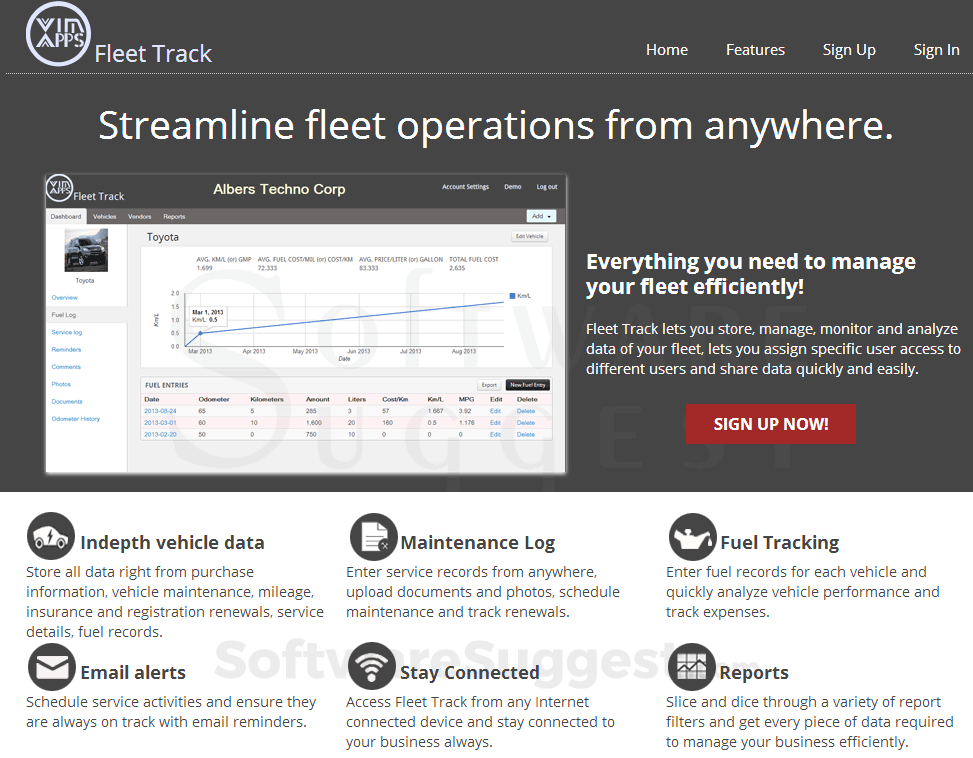Viewport: 973px width, 758px height.
Task: Open the Features navigation link
Action: coord(755,50)
